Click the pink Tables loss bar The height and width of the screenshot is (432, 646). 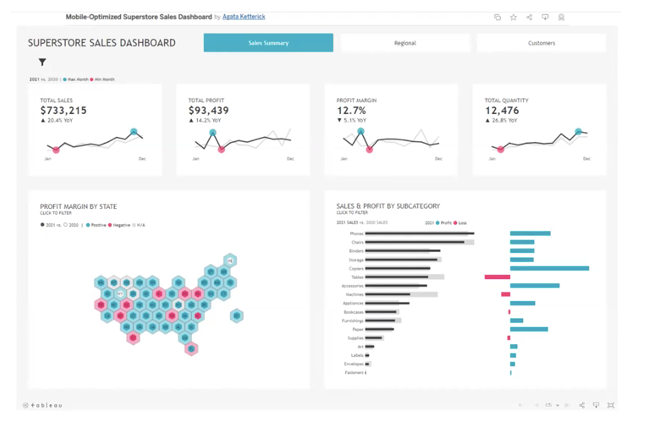click(496, 277)
